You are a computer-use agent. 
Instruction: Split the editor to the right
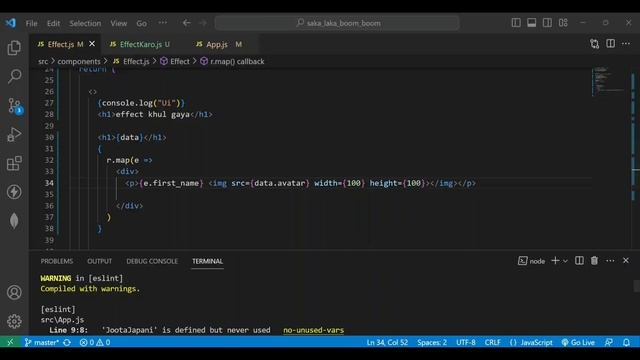pyautogui.click(x=611, y=44)
